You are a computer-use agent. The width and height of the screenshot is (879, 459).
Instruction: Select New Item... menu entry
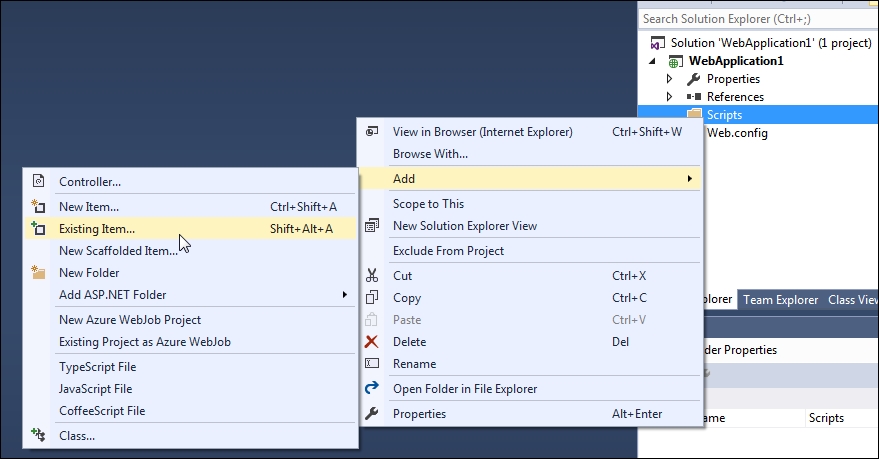(x=191, y=206)
